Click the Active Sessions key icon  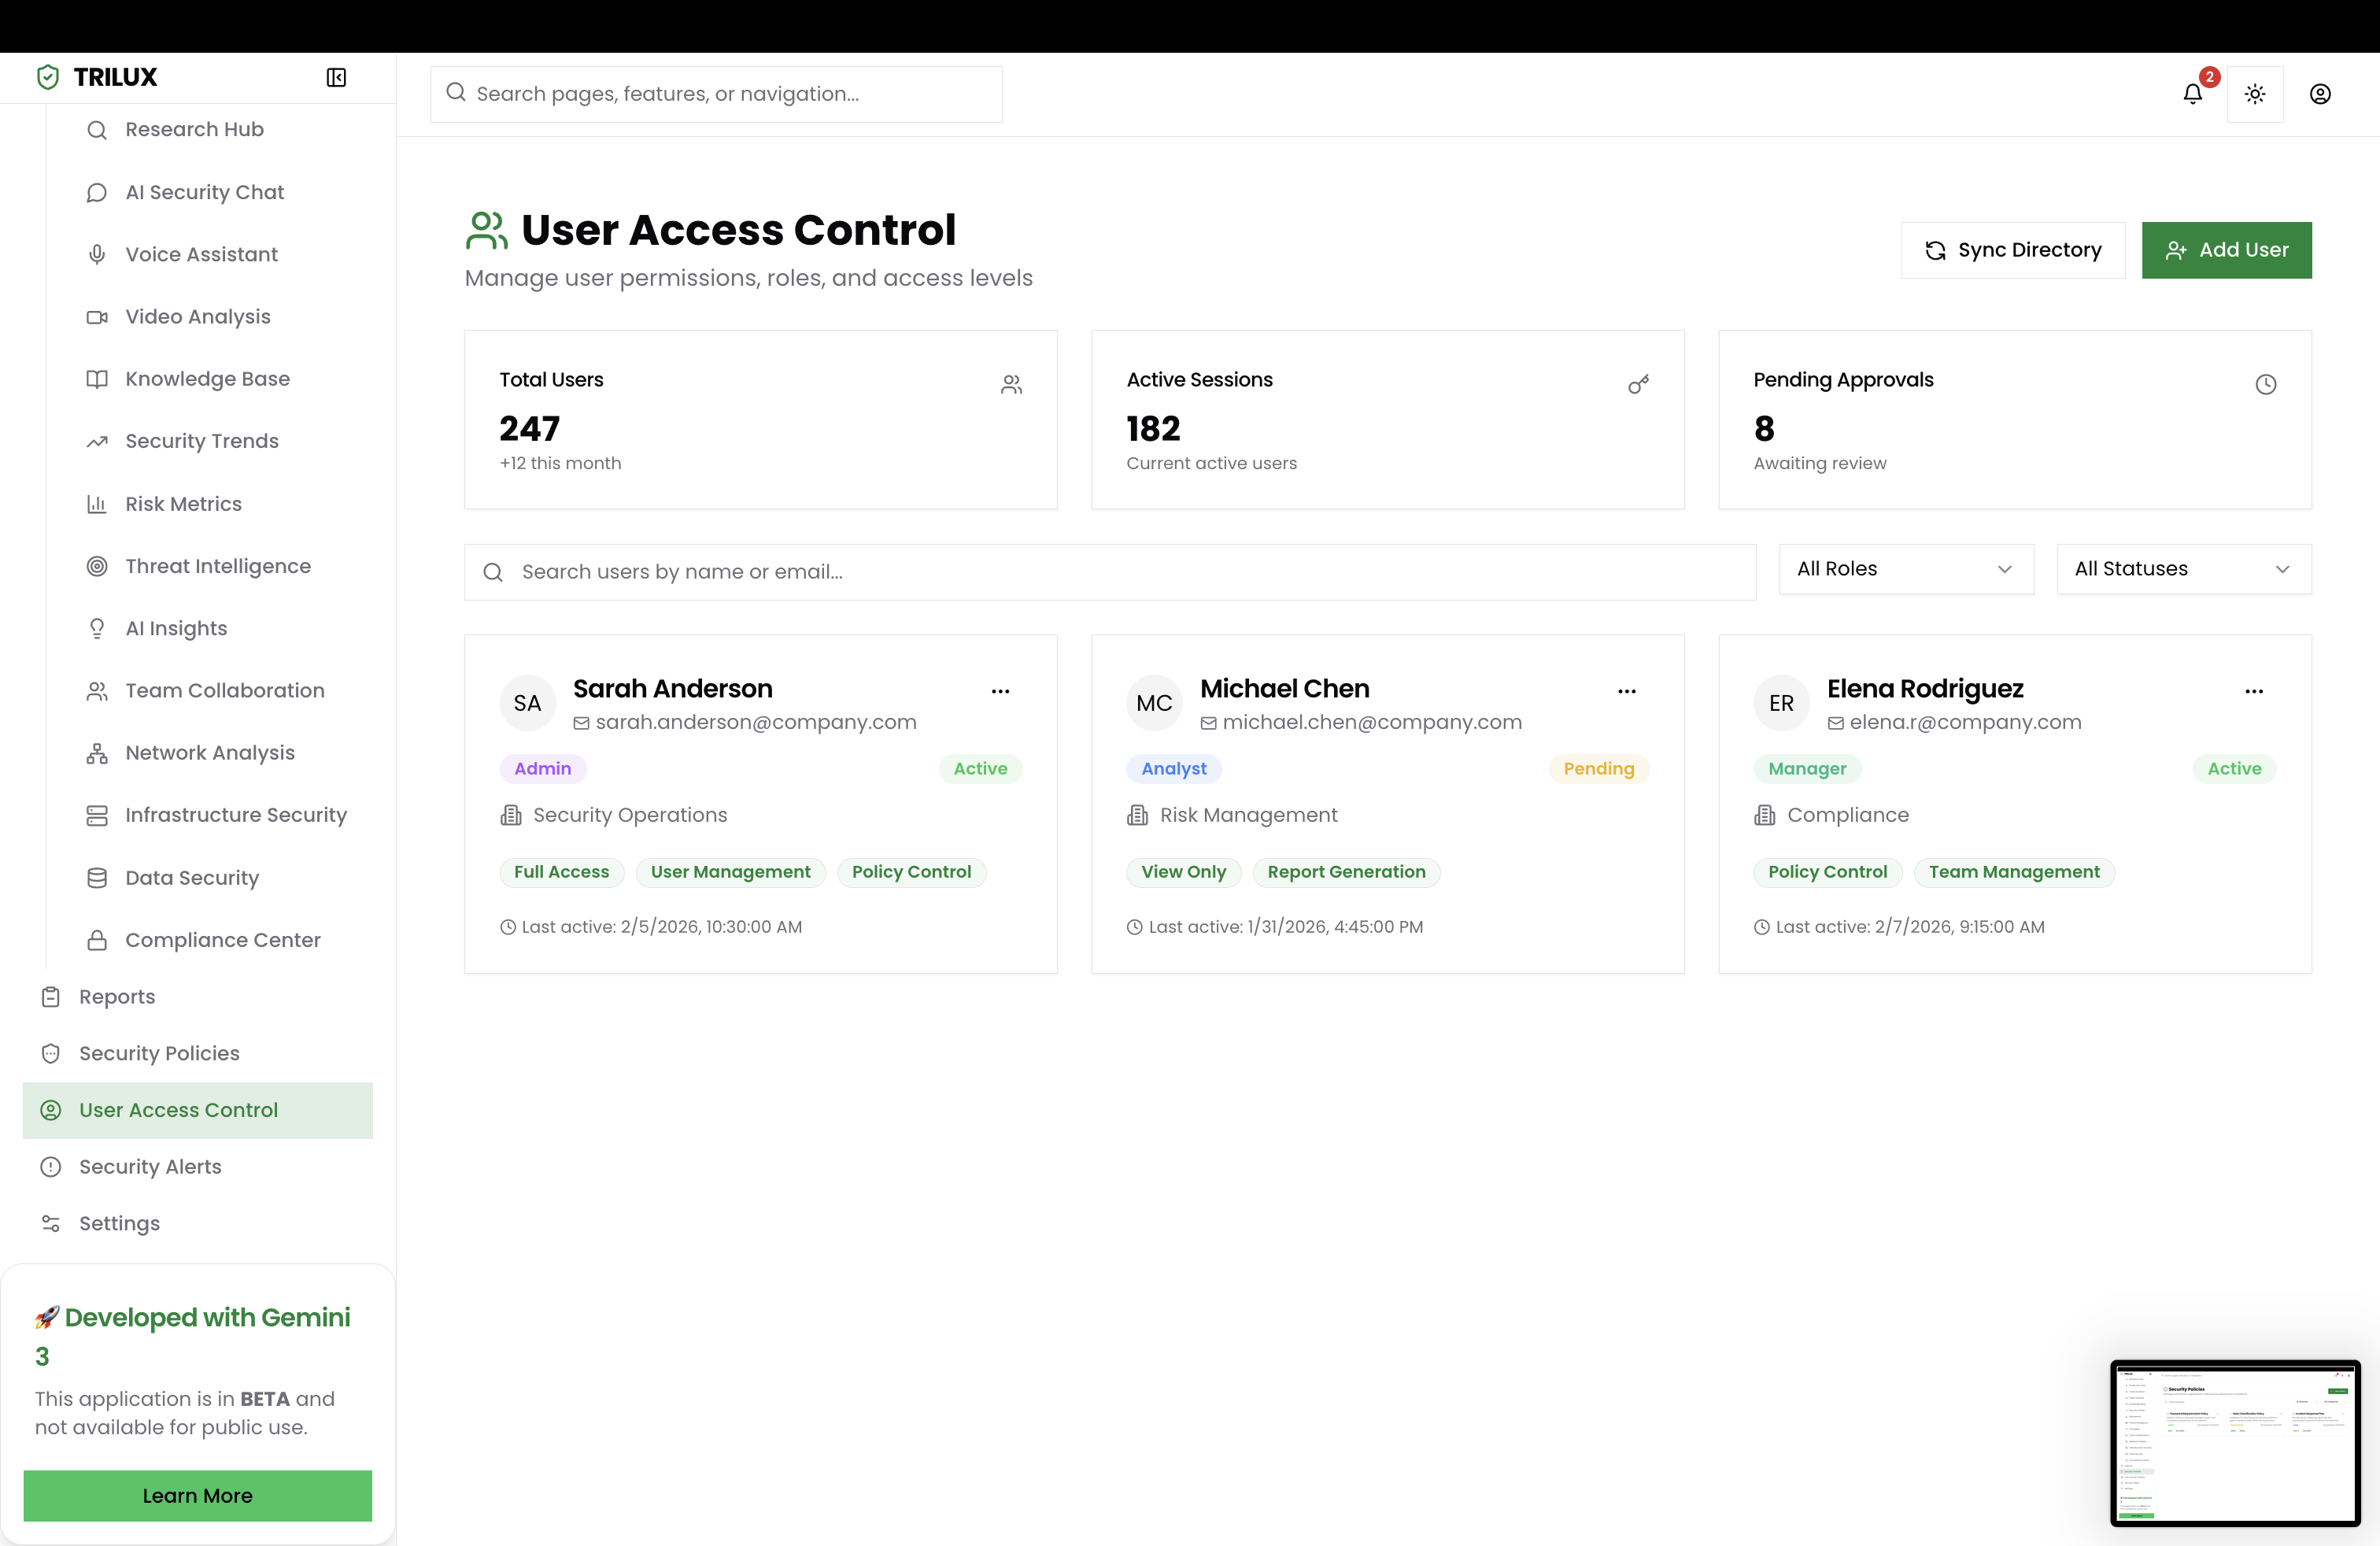coord(1638,384)
